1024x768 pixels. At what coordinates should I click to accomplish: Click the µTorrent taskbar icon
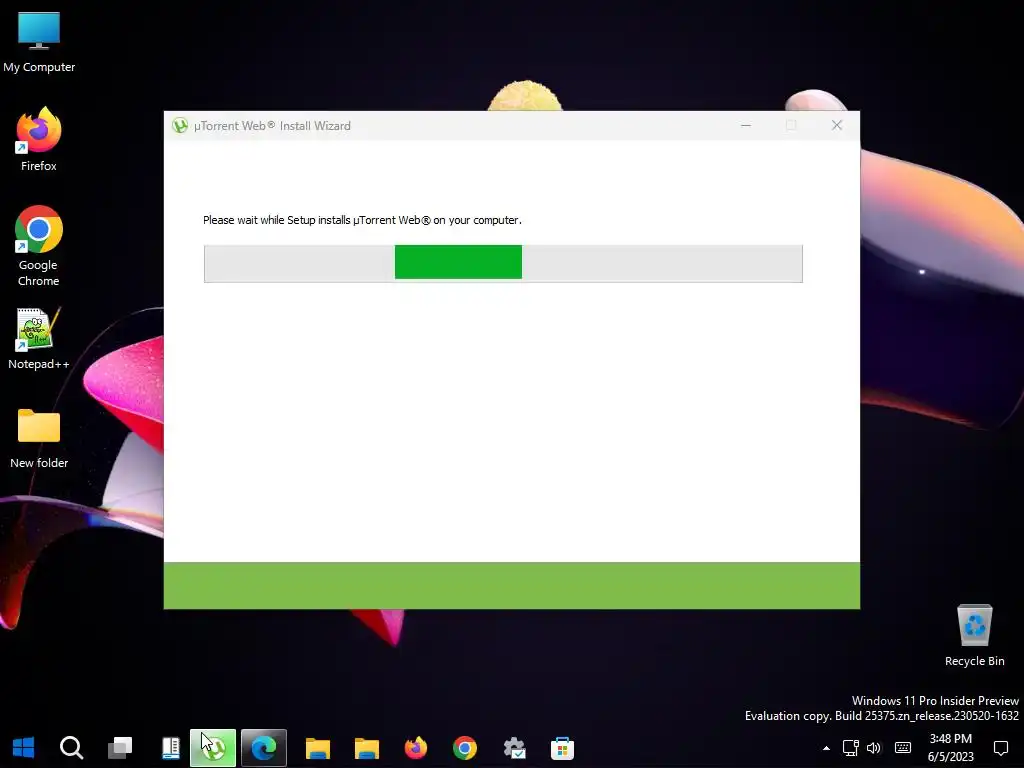click(x=213, y=748)
